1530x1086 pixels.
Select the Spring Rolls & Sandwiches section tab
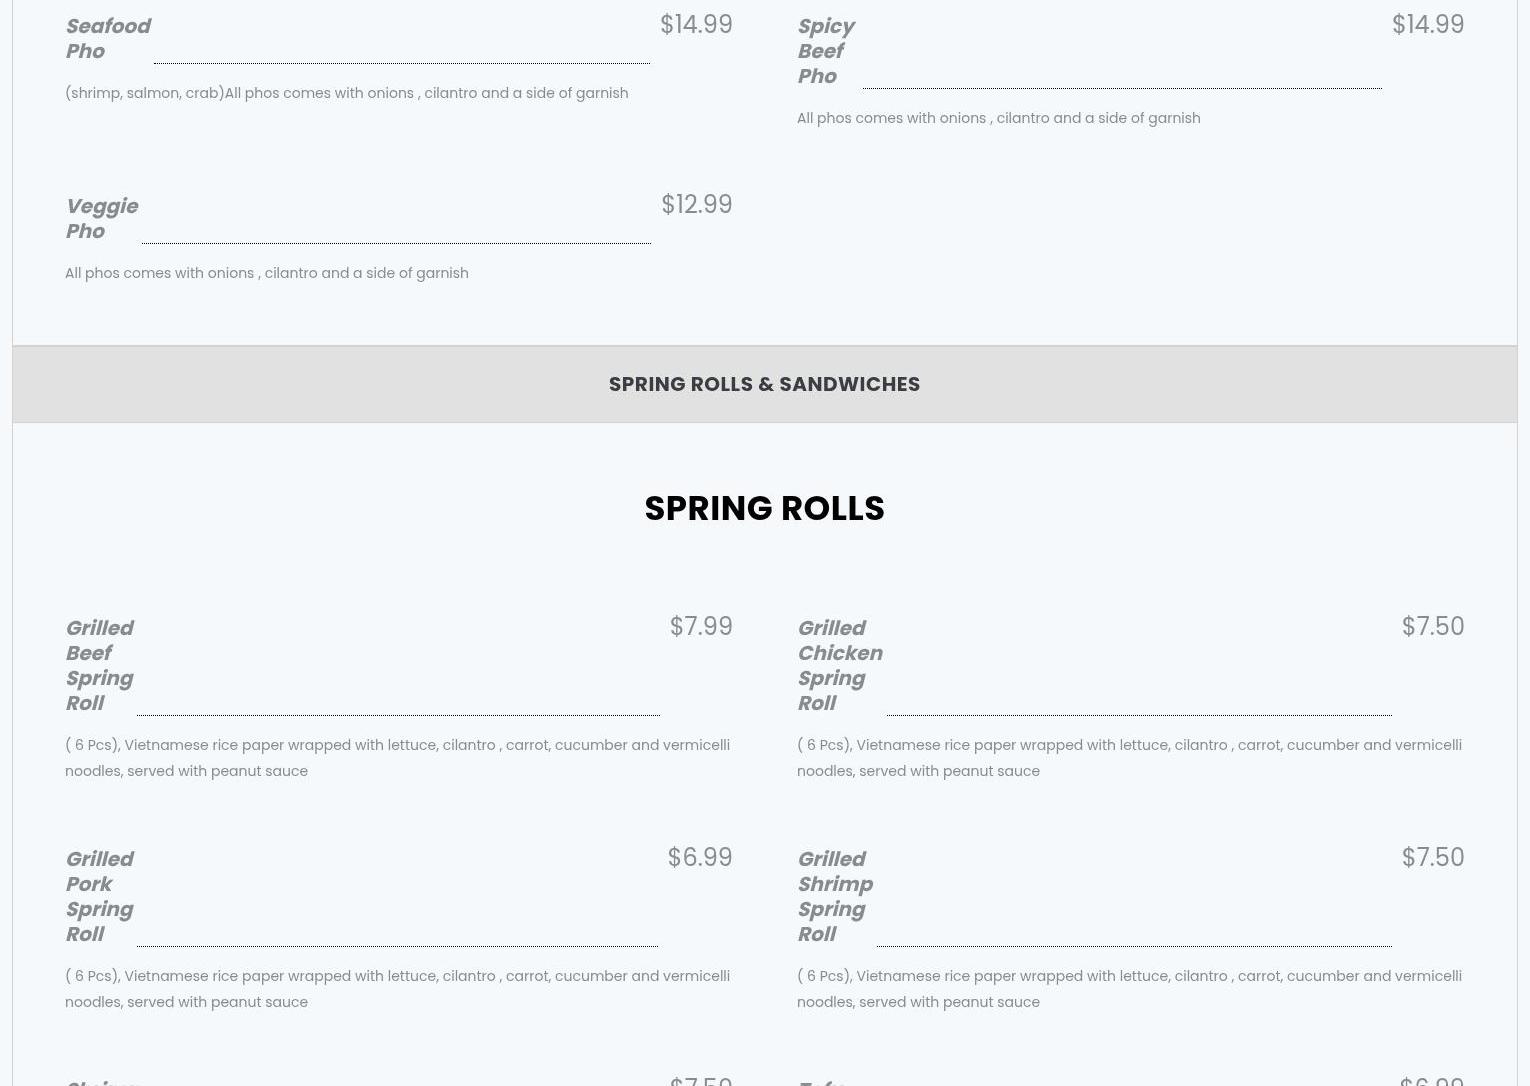[764, 384]
